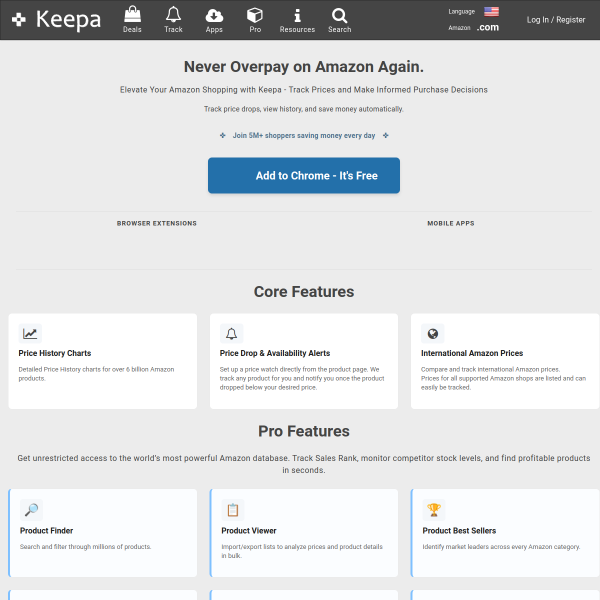The image size is (600, 600).
Task: Click the Pro Features heading
Action: [x=304, y=431]
